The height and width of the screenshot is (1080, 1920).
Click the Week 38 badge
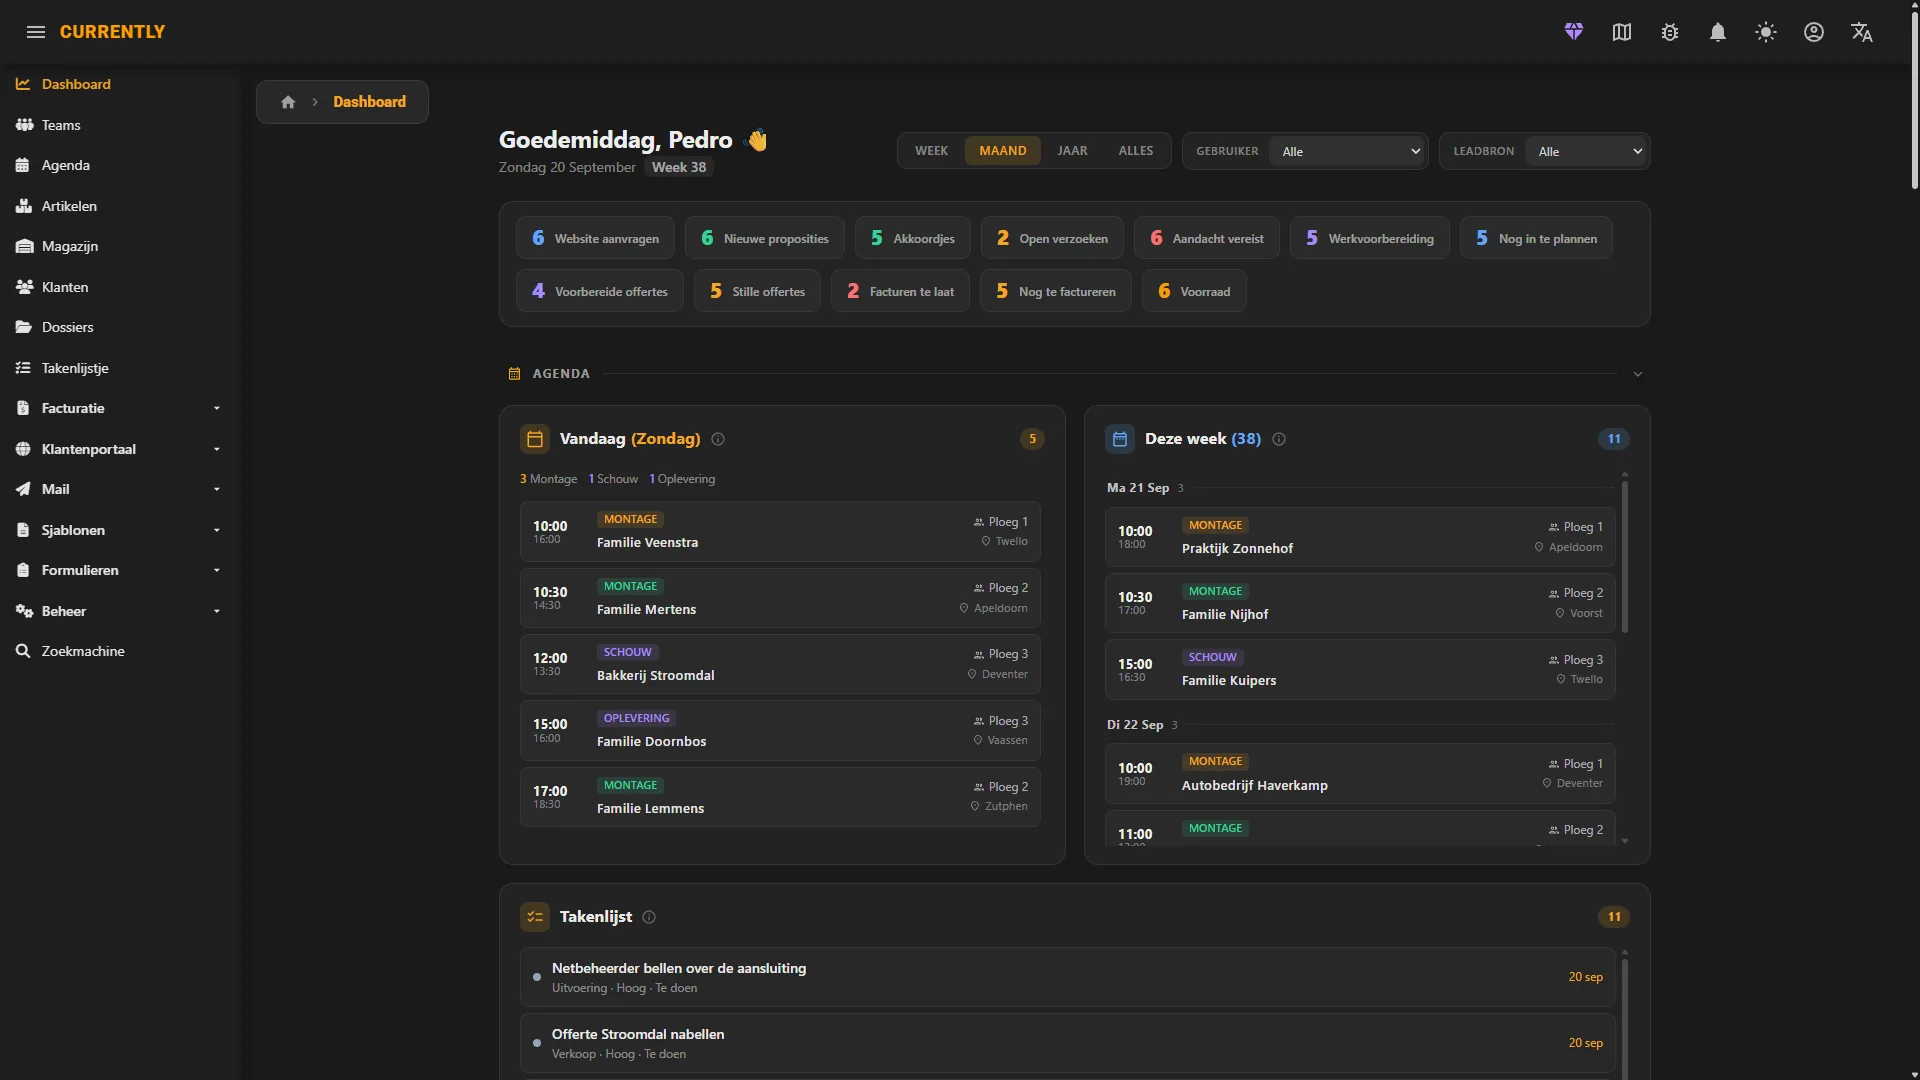(x=679, y=168)
